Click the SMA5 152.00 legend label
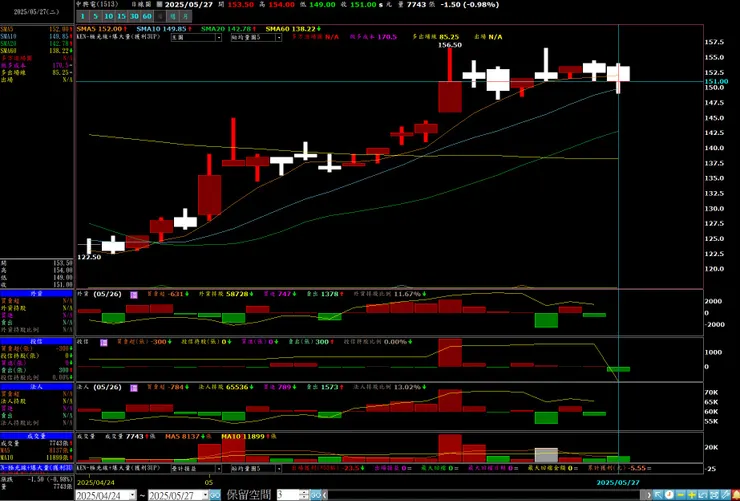Screen dimensions: 740x501 pyautogui.click(x=101, y=29)
